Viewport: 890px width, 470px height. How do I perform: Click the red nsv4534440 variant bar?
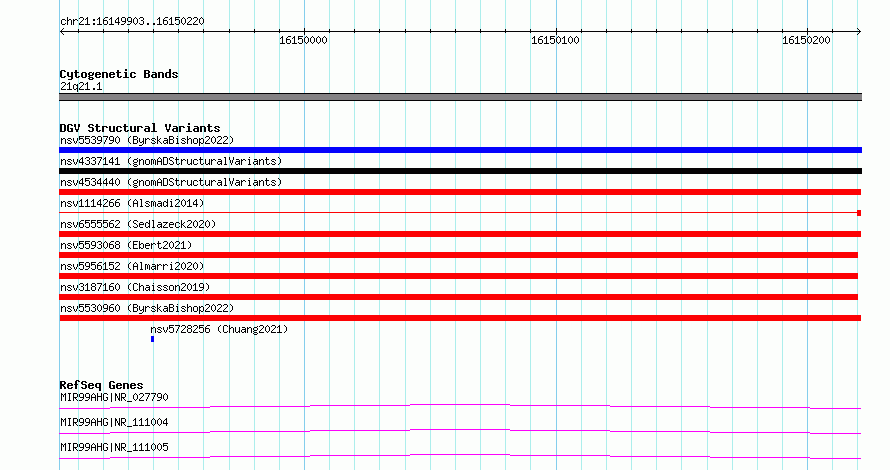(x=460, y=192)
